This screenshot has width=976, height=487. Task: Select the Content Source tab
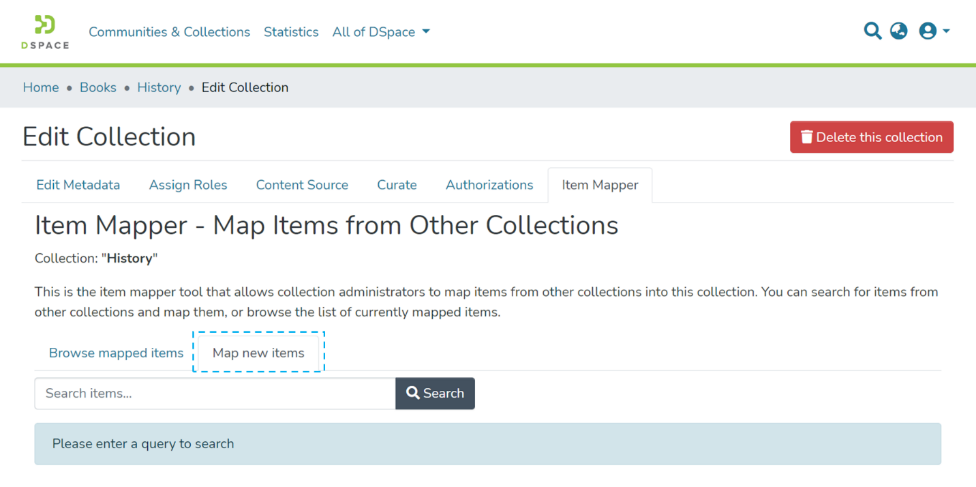pos(302,185)
